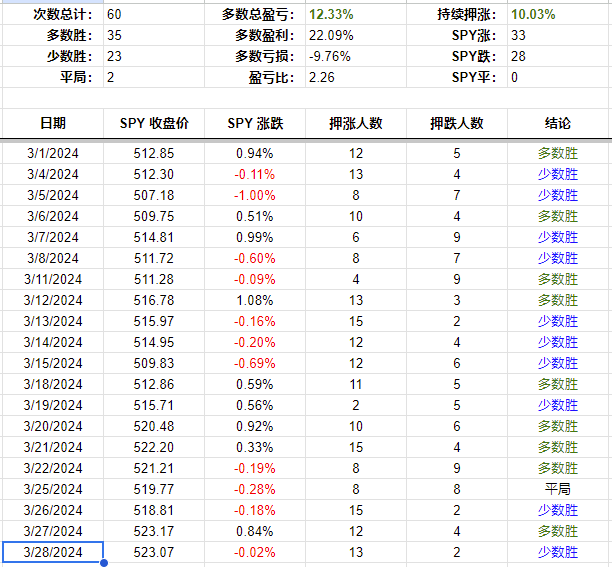The height and width of the screenshot is (567, 612).
Task: Select the 结论 cell for 3/28/2024
Action: (558, 552)
